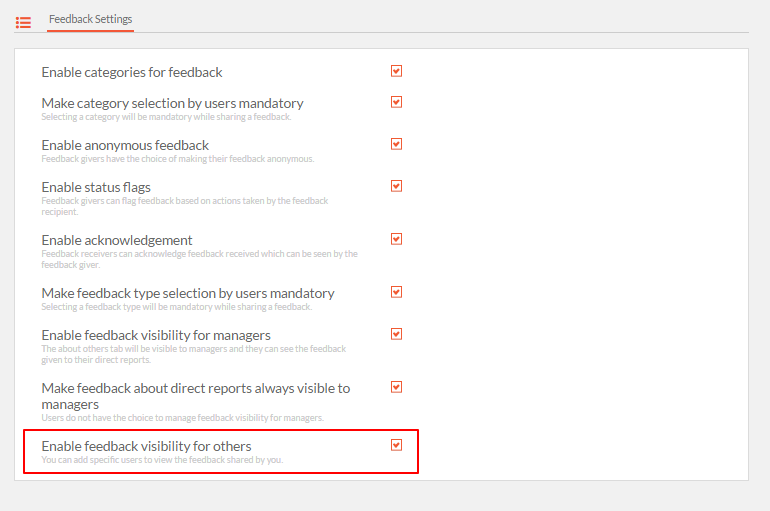Toggle Enable feedback visibility for others checkbox
Viewport: 770px width, 511px height.
point(396,445)
